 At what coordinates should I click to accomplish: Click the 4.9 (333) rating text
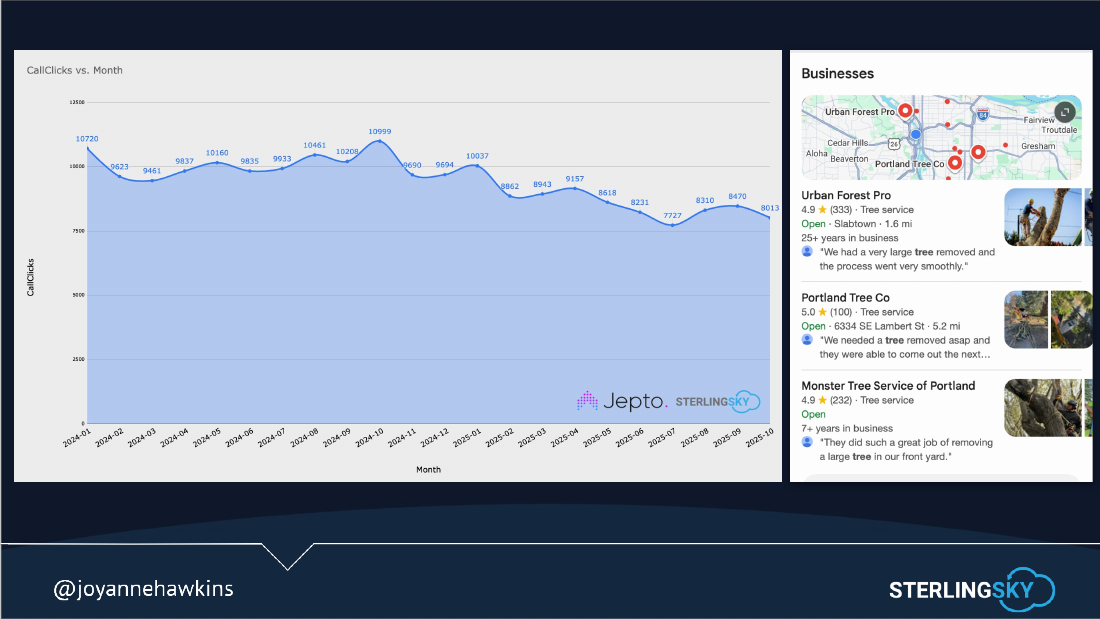point(826,210)
